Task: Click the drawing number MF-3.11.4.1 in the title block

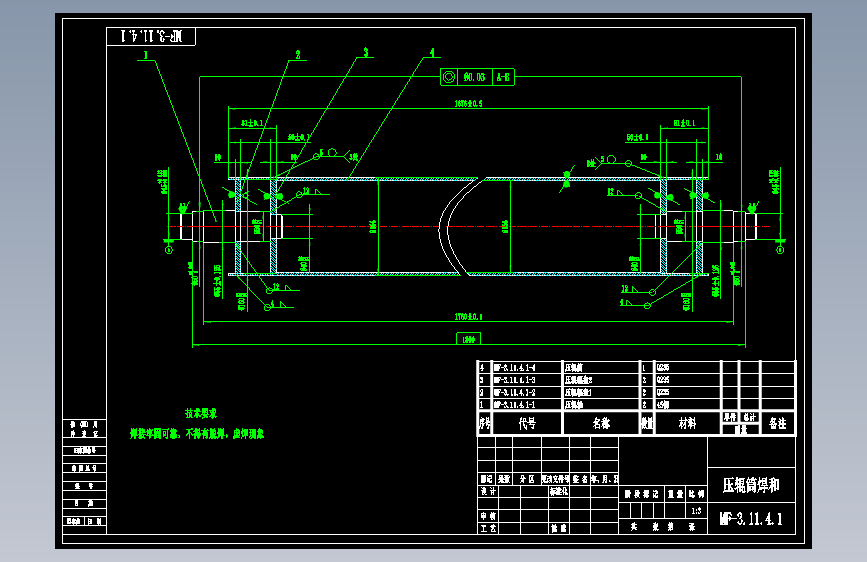Action: pyautogui.click(x=751, y=519)
